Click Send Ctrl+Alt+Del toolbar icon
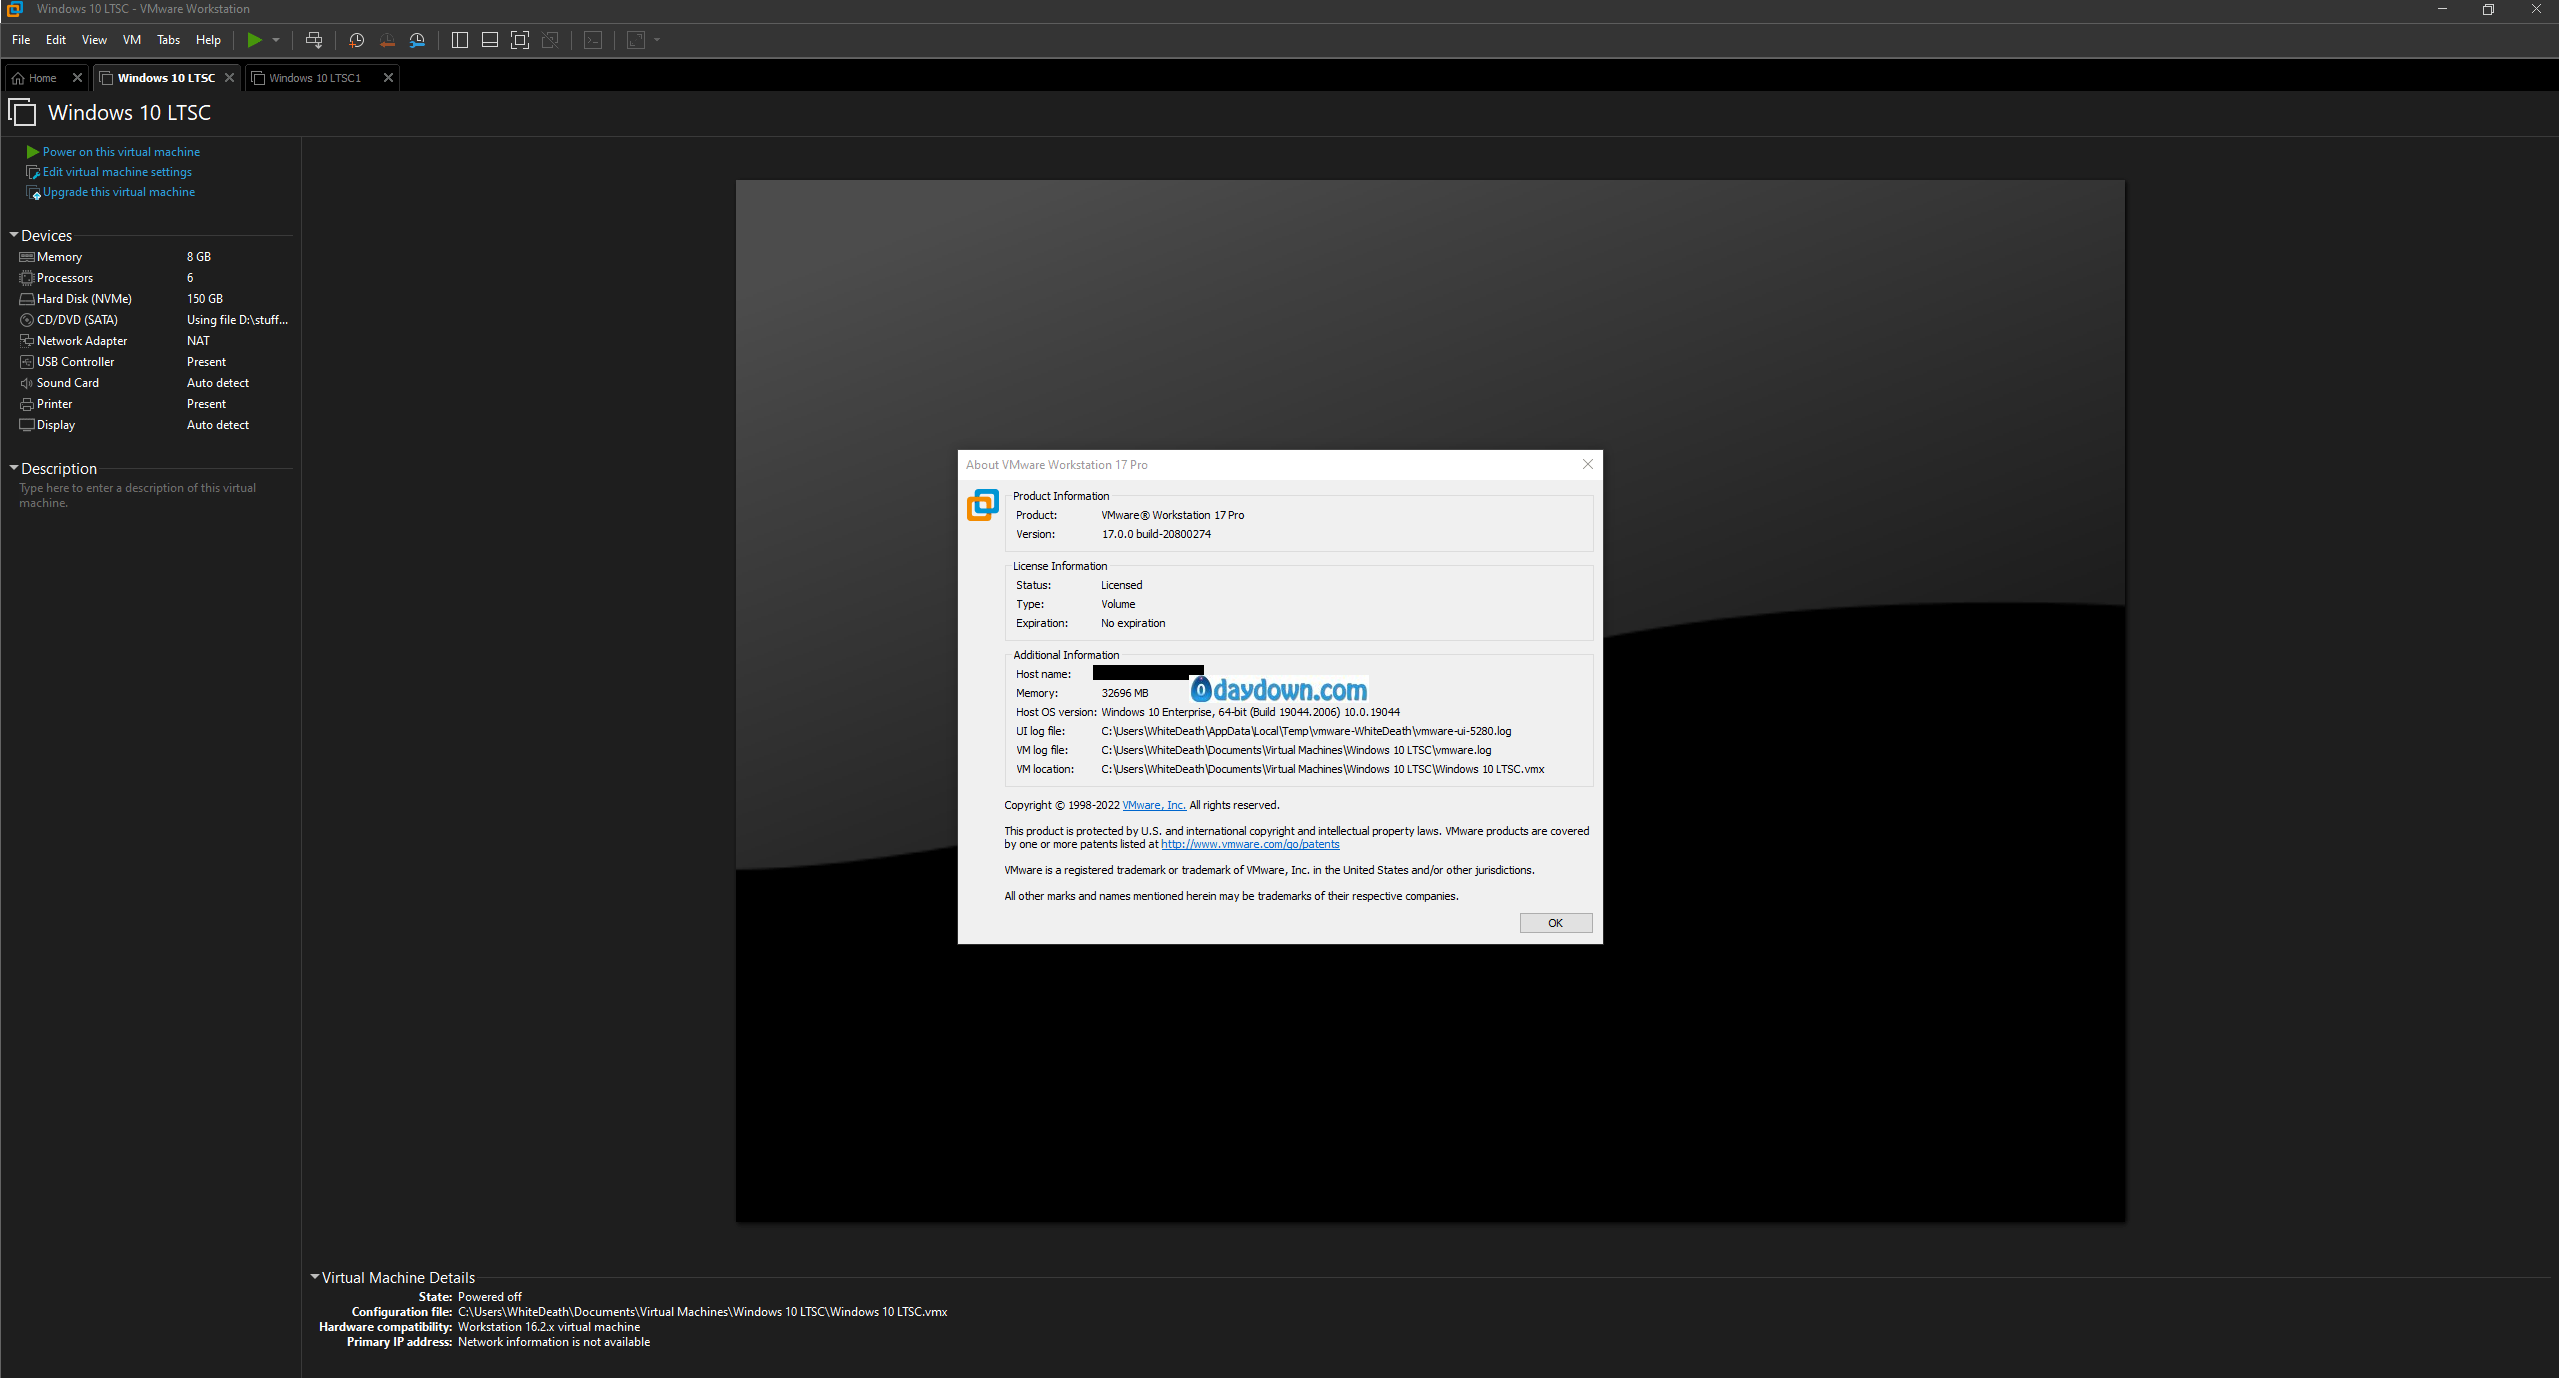2559x1378 pixels. pos(314,40)
